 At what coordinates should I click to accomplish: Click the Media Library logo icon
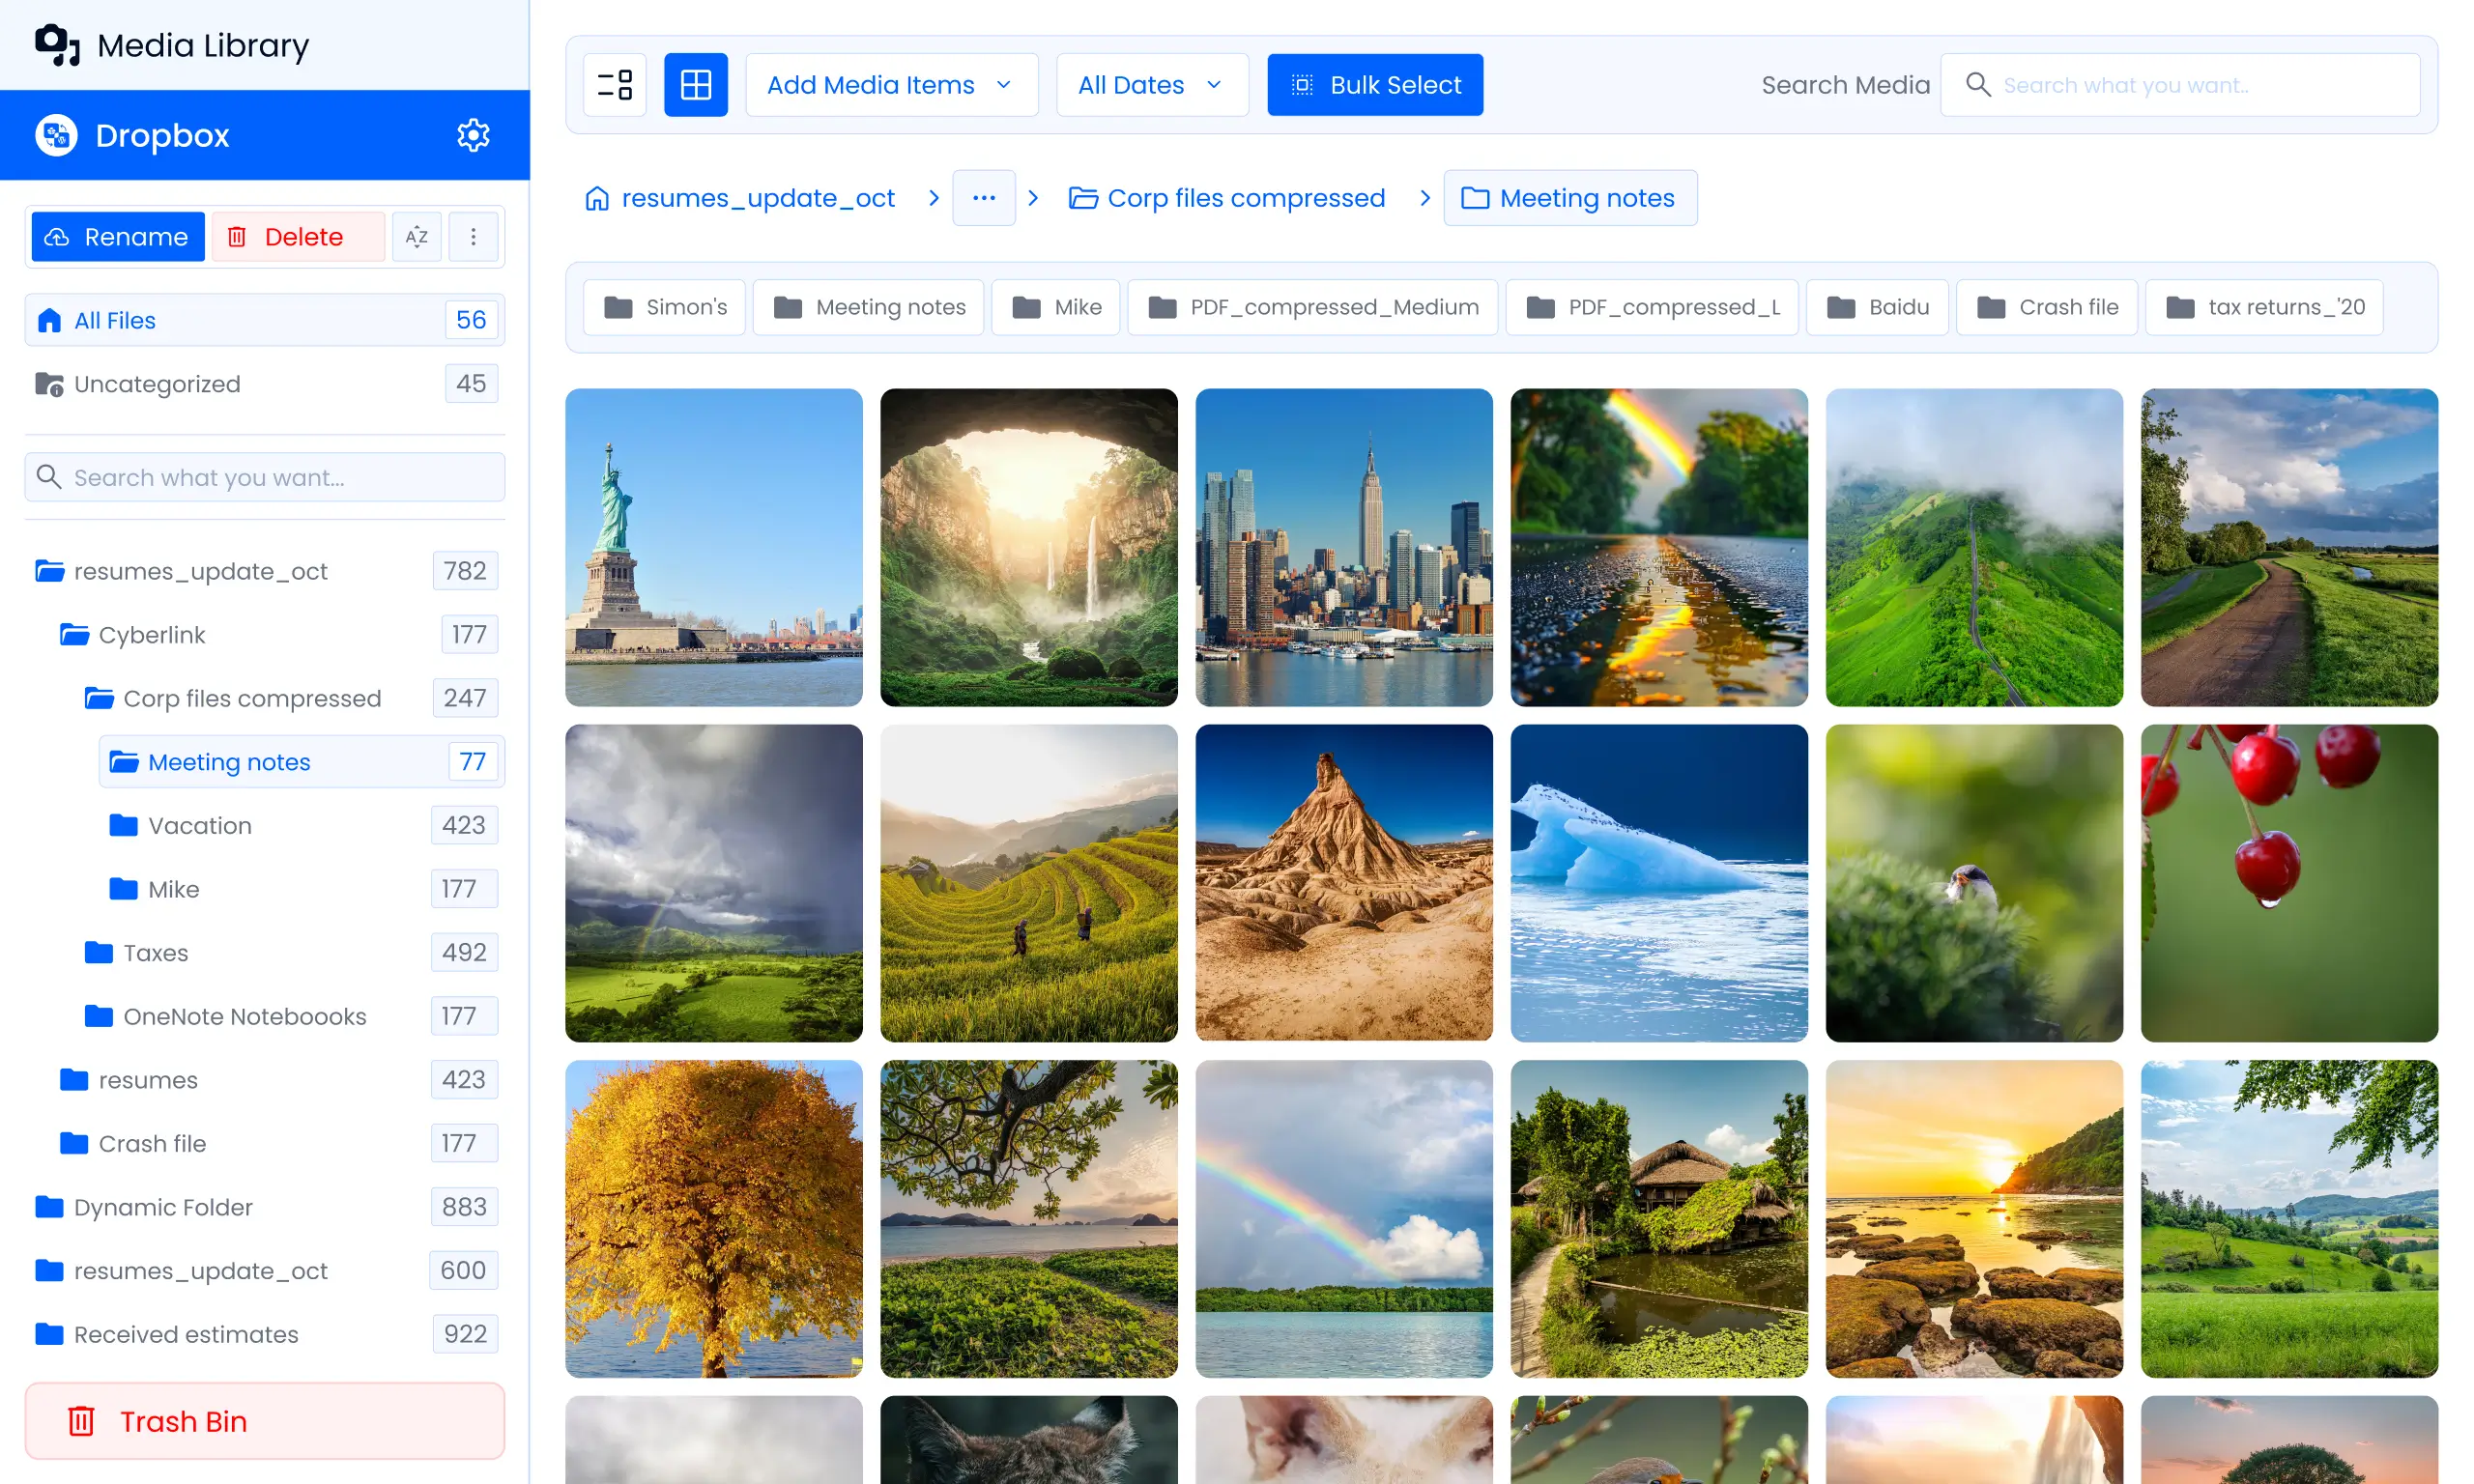pyautogui.click(x=57, y=45)
